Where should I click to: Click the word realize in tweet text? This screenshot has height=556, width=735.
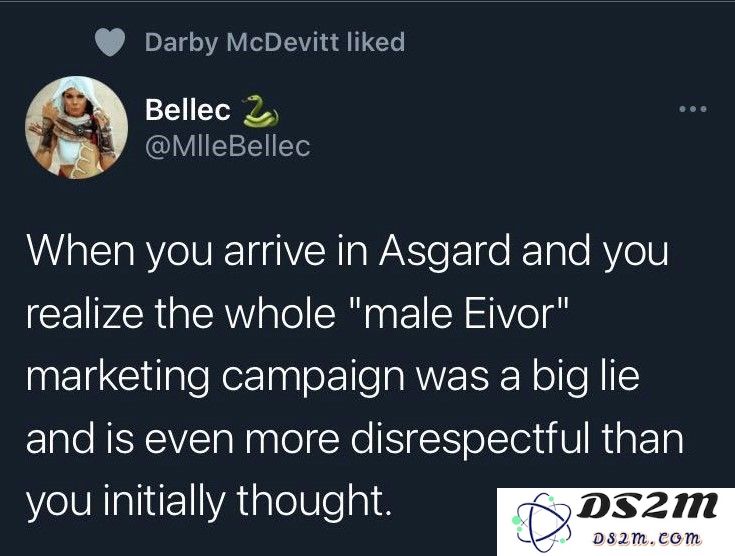coord(85,314)
